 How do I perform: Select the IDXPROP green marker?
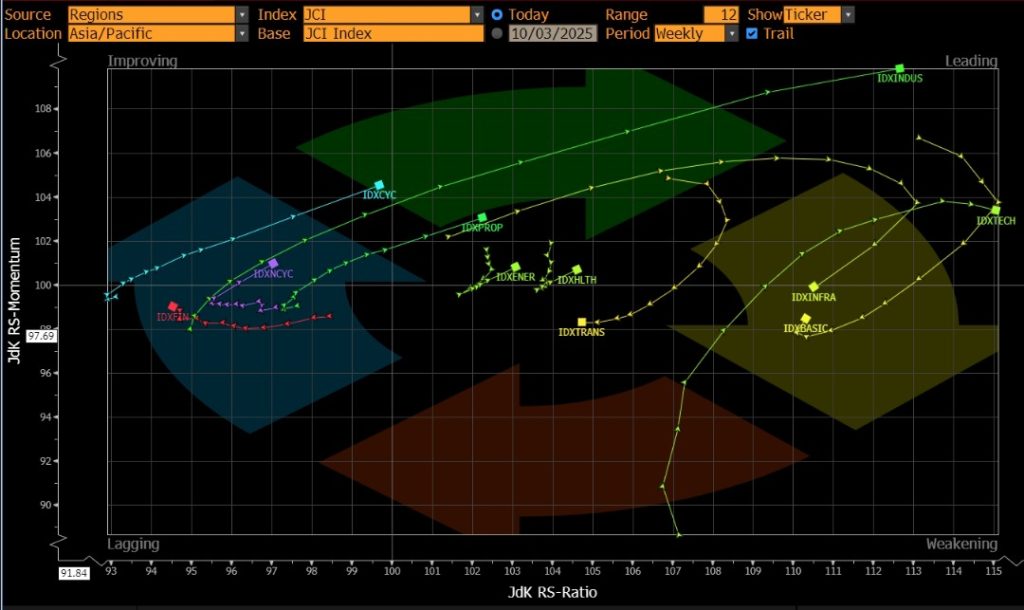482,217
